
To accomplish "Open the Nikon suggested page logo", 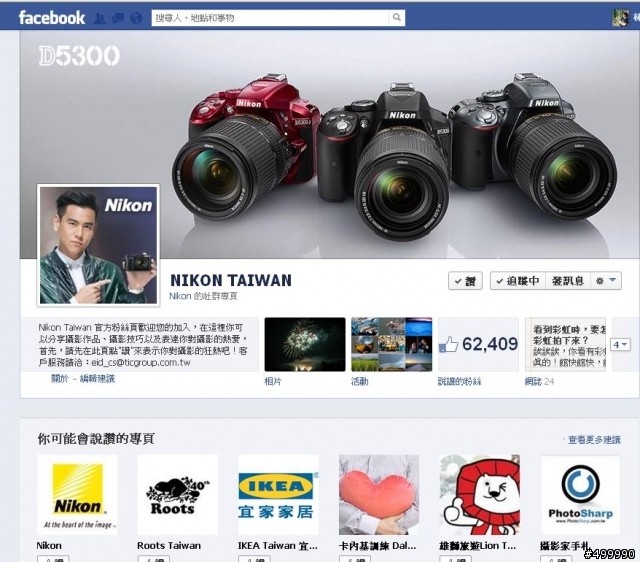I will 77,495.
